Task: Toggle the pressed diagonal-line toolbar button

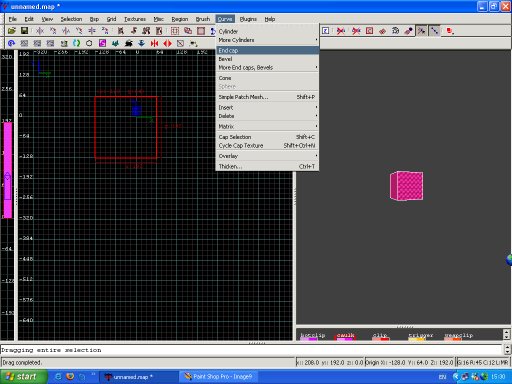Action: [x=434, y=31]
